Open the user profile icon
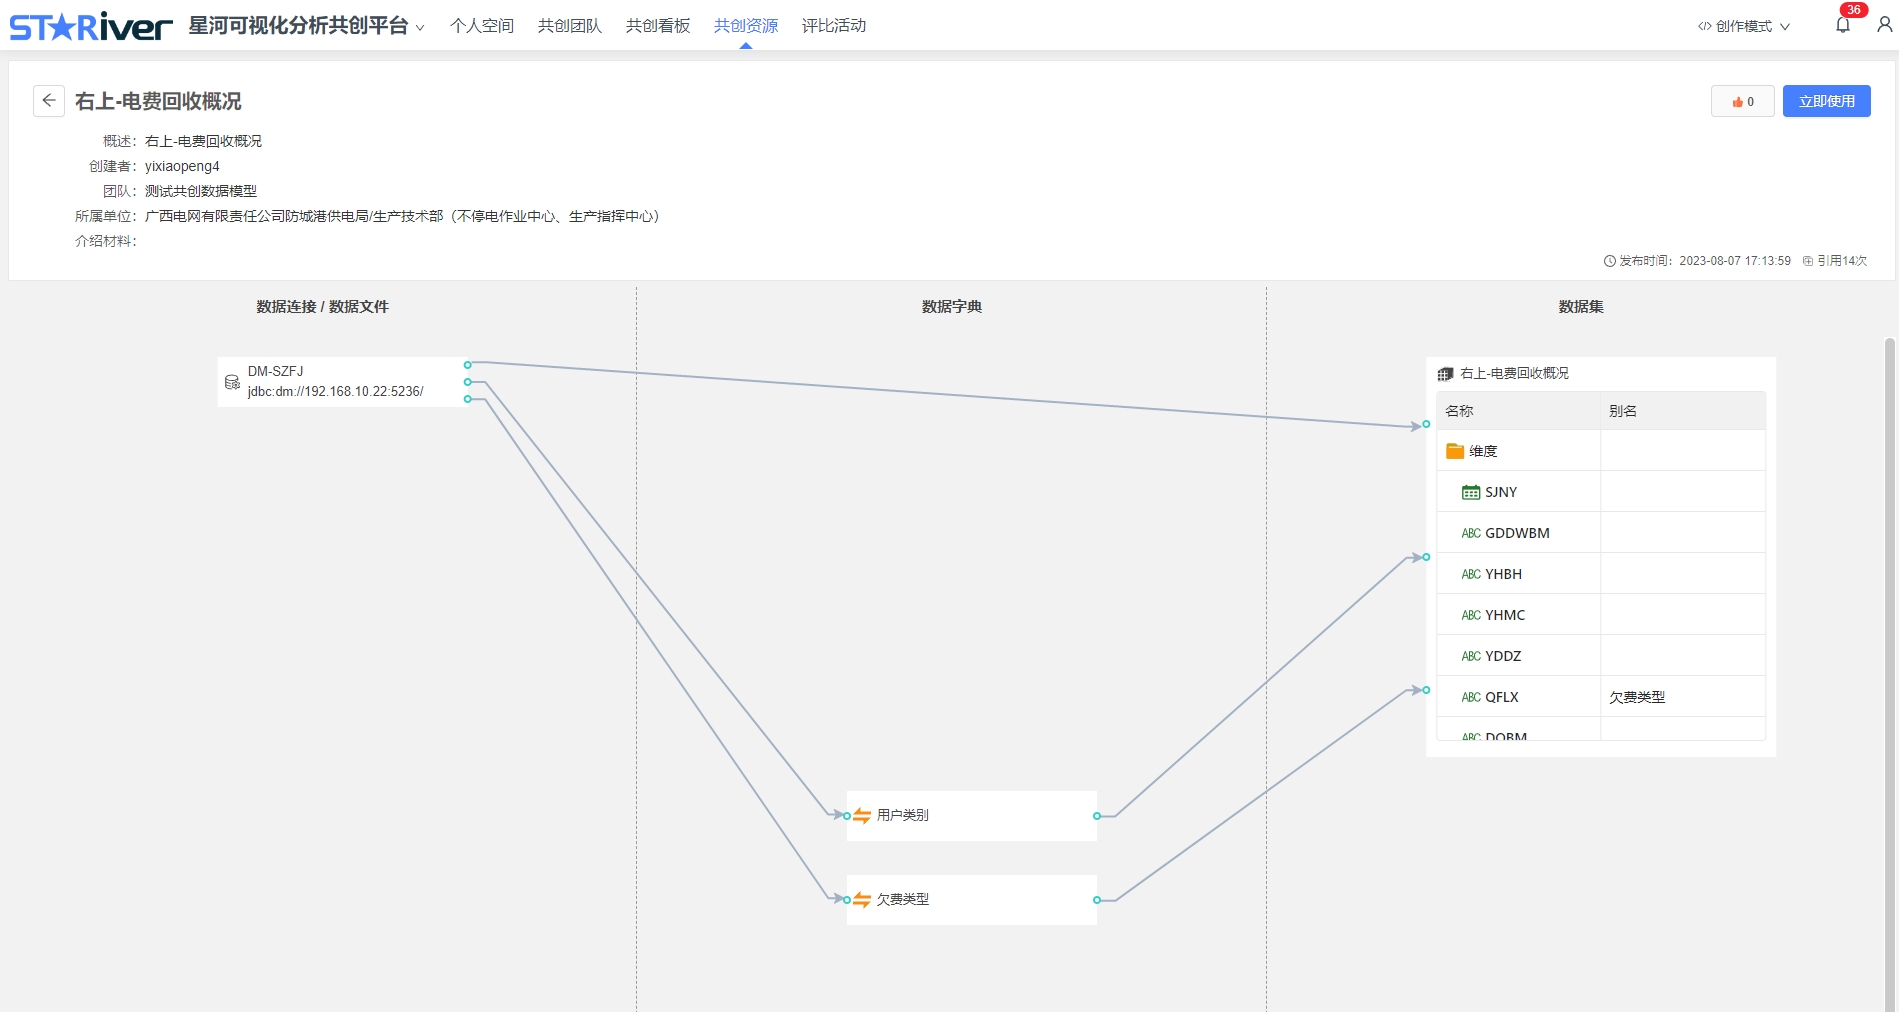 pyautogui.click(x=1884, y=25)
